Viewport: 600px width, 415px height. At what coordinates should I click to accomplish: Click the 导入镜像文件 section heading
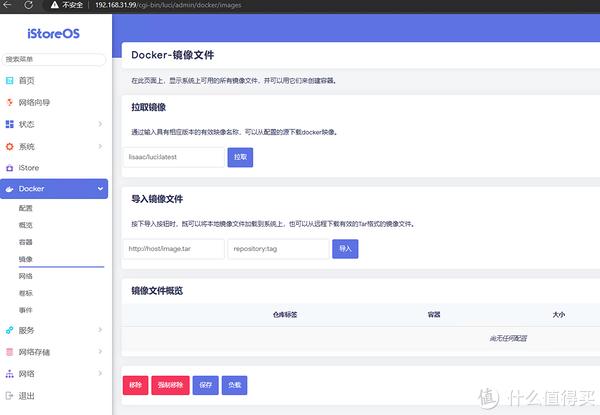pyautogui.click(x=157, y=199)
